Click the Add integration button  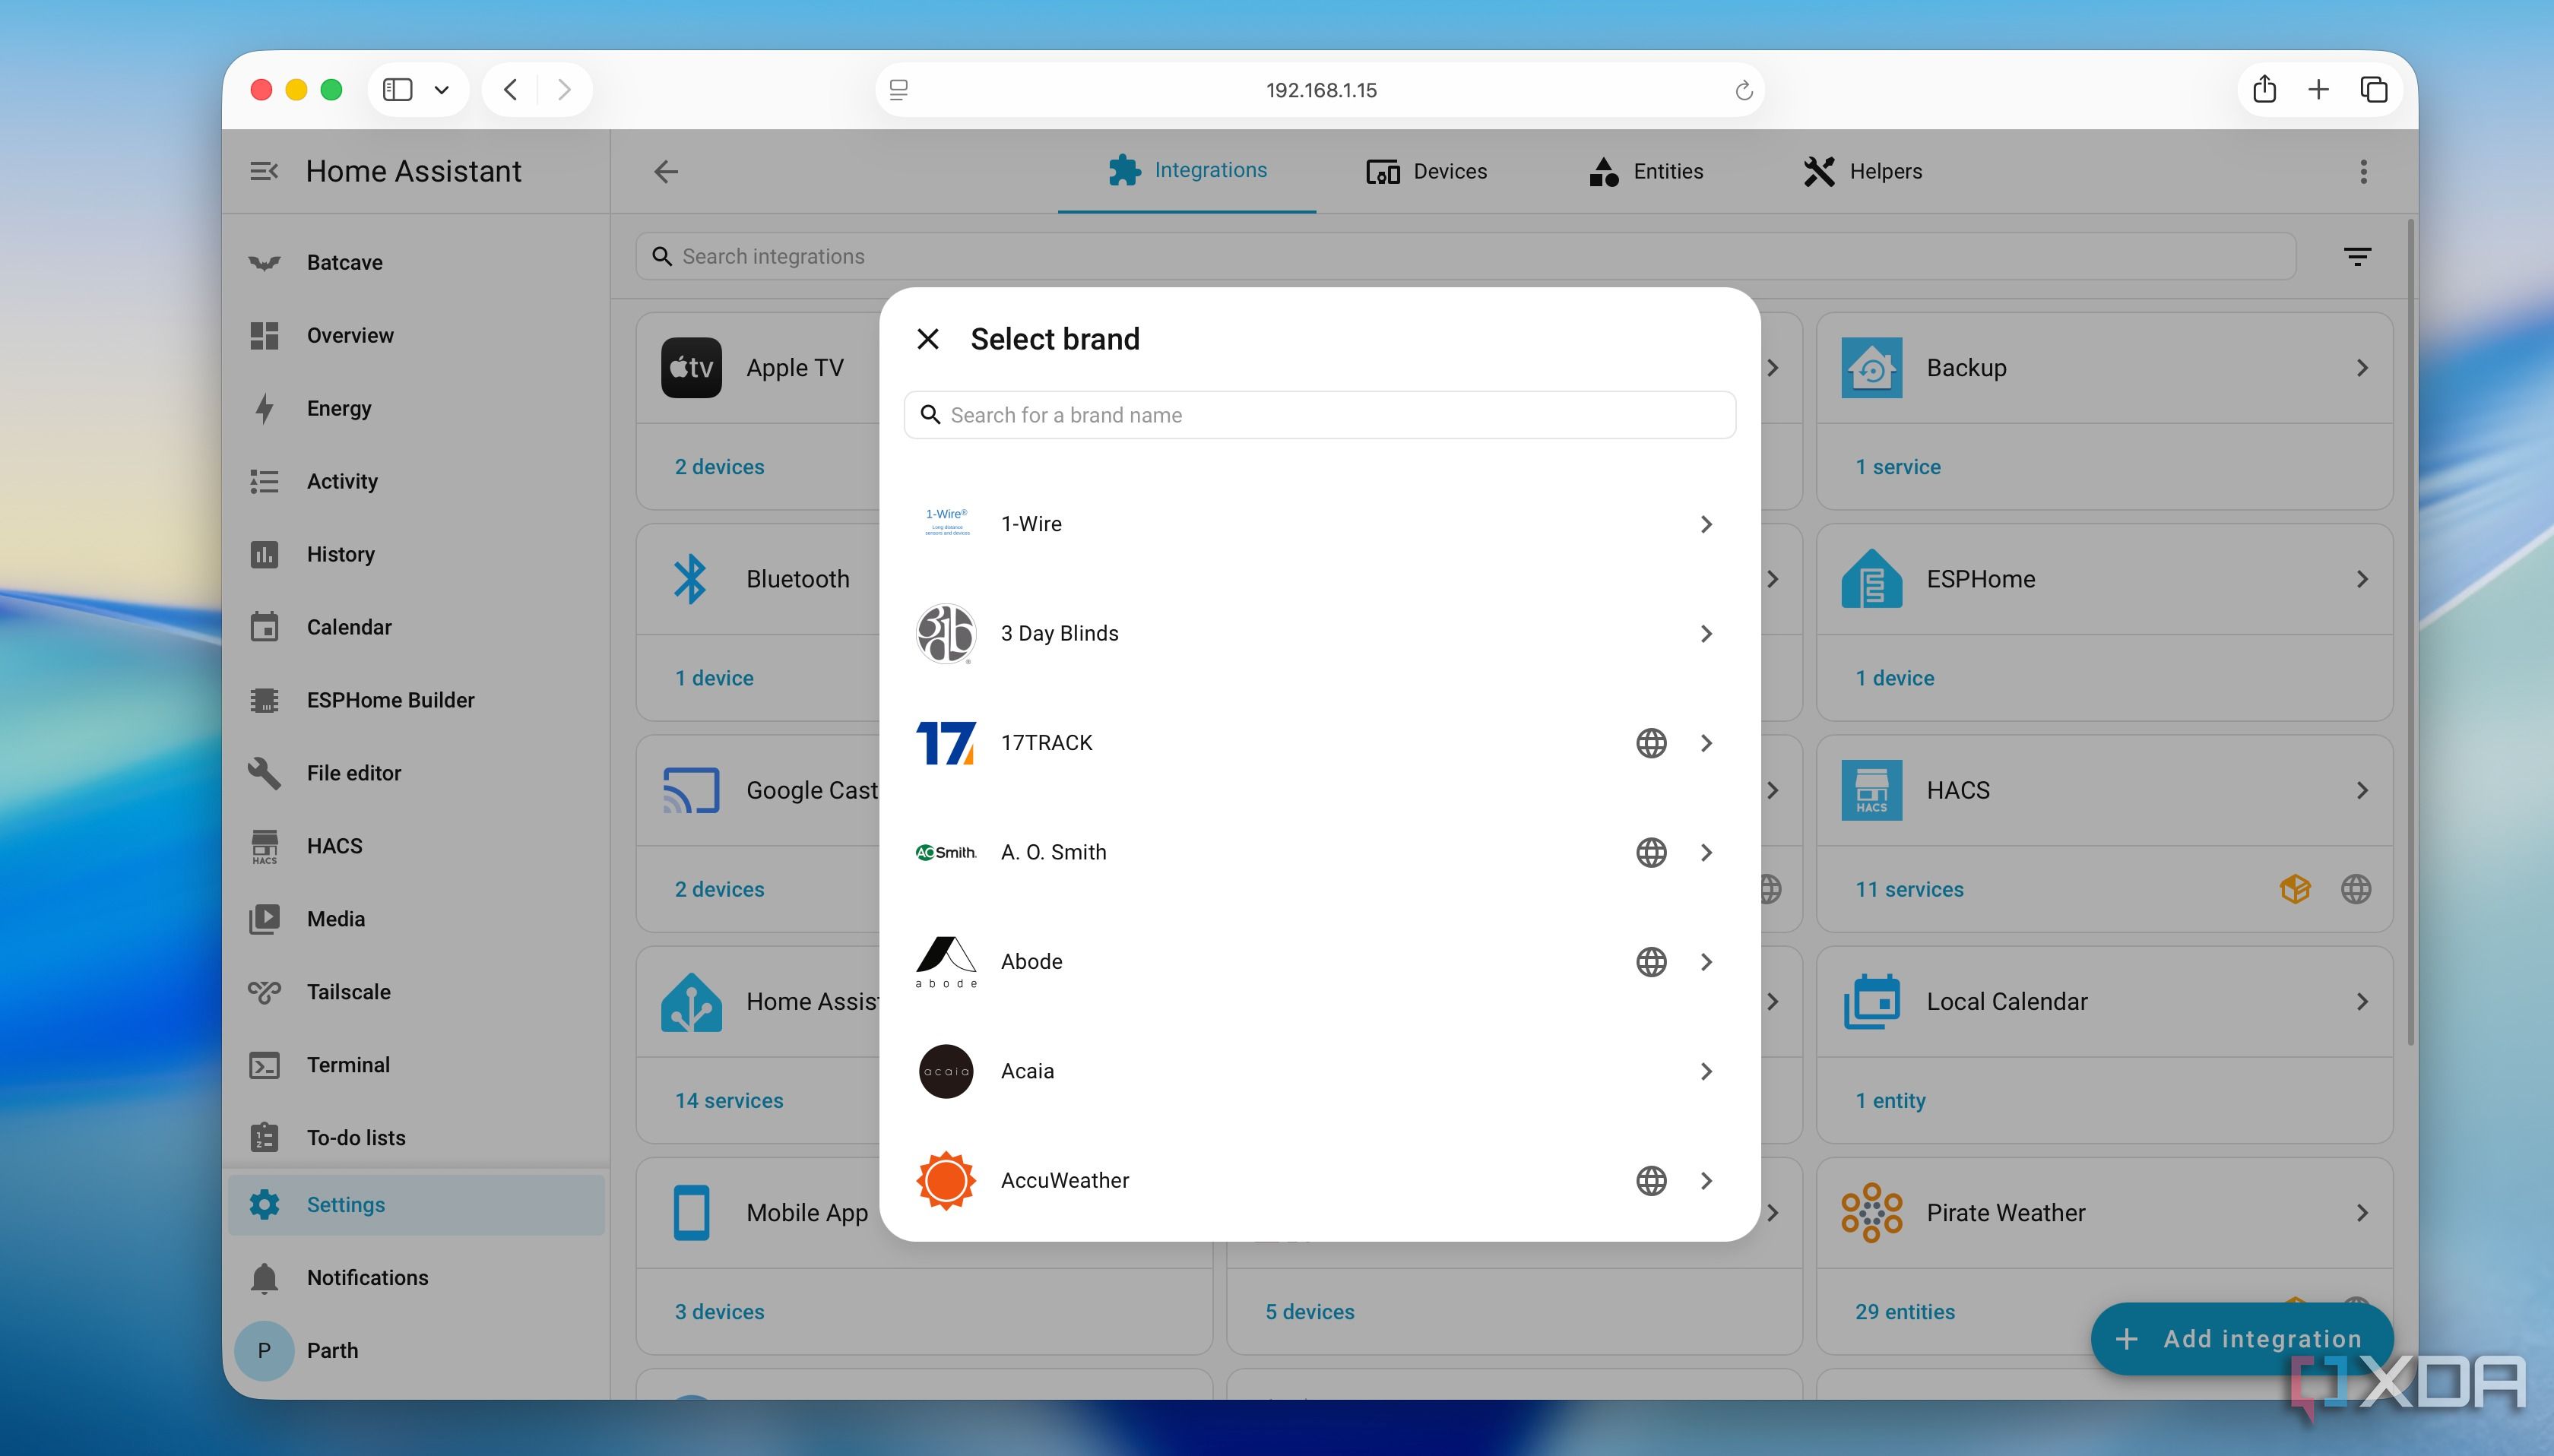coord(2242,1338)
